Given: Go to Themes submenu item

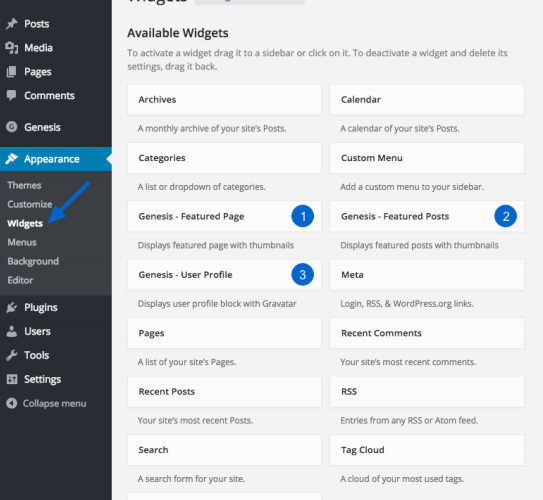Looking at the screenshot, I should (x=24, y=185).
